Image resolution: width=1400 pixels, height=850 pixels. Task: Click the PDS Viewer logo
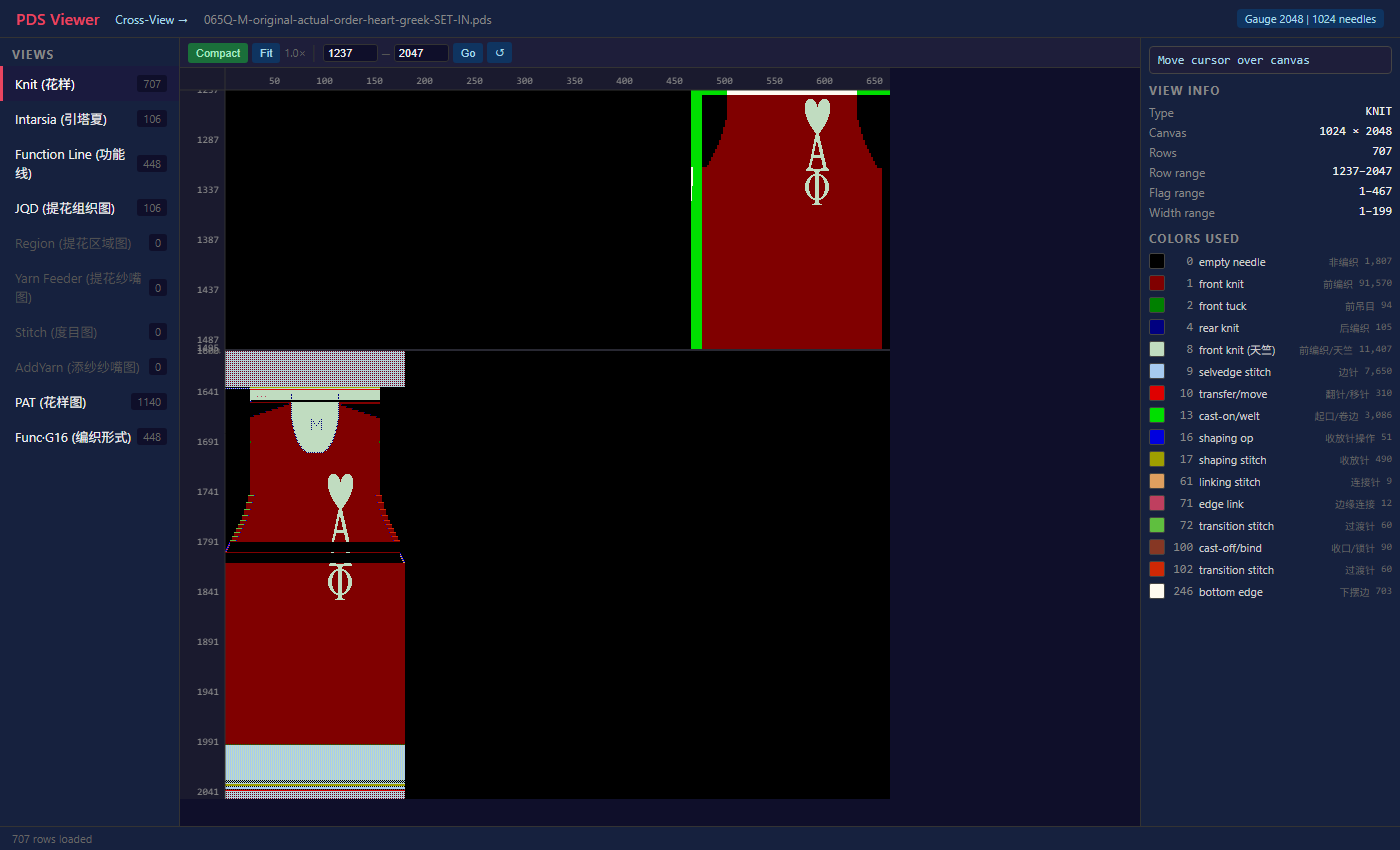coord(58,20)
